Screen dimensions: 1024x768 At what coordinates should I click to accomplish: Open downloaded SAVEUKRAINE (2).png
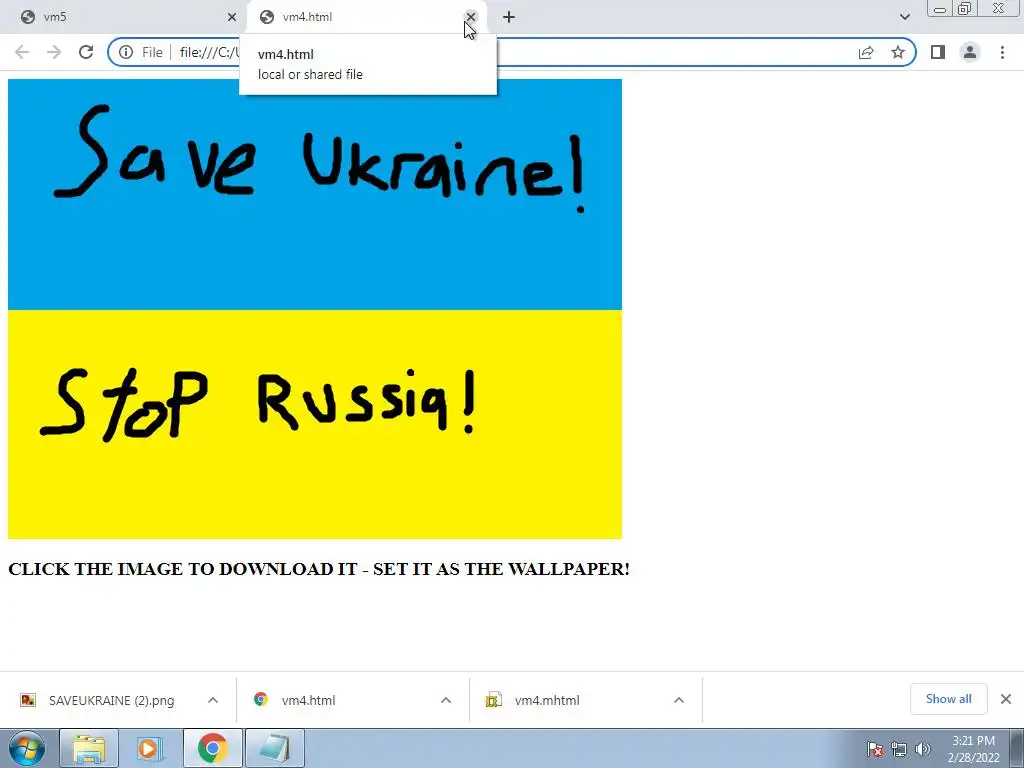click(x=111, y=700)
